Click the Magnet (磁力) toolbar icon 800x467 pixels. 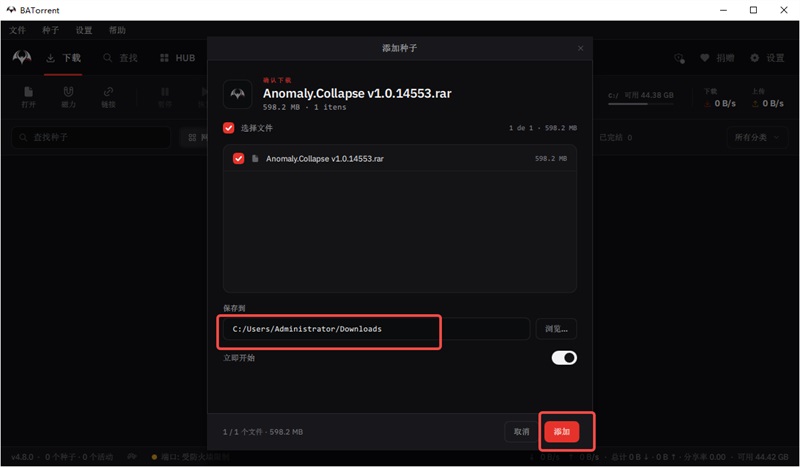(68, 92)
